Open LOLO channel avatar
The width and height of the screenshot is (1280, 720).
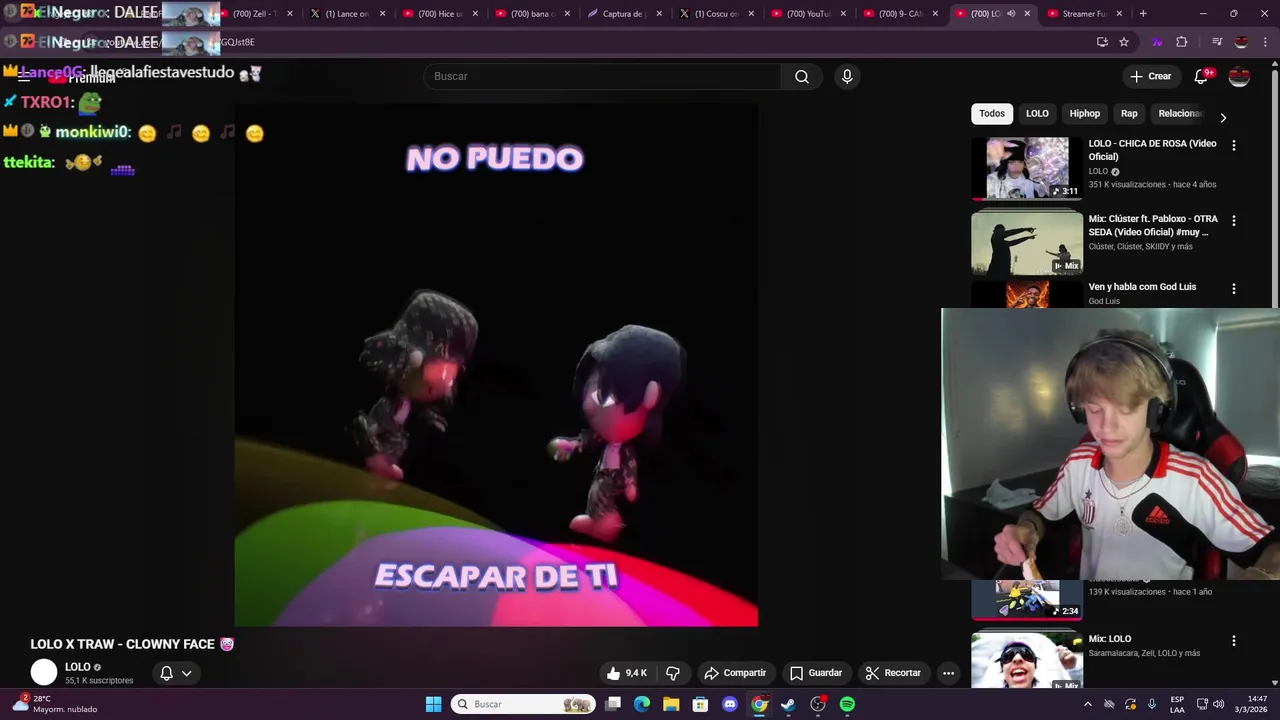click(x=44, y=673)
